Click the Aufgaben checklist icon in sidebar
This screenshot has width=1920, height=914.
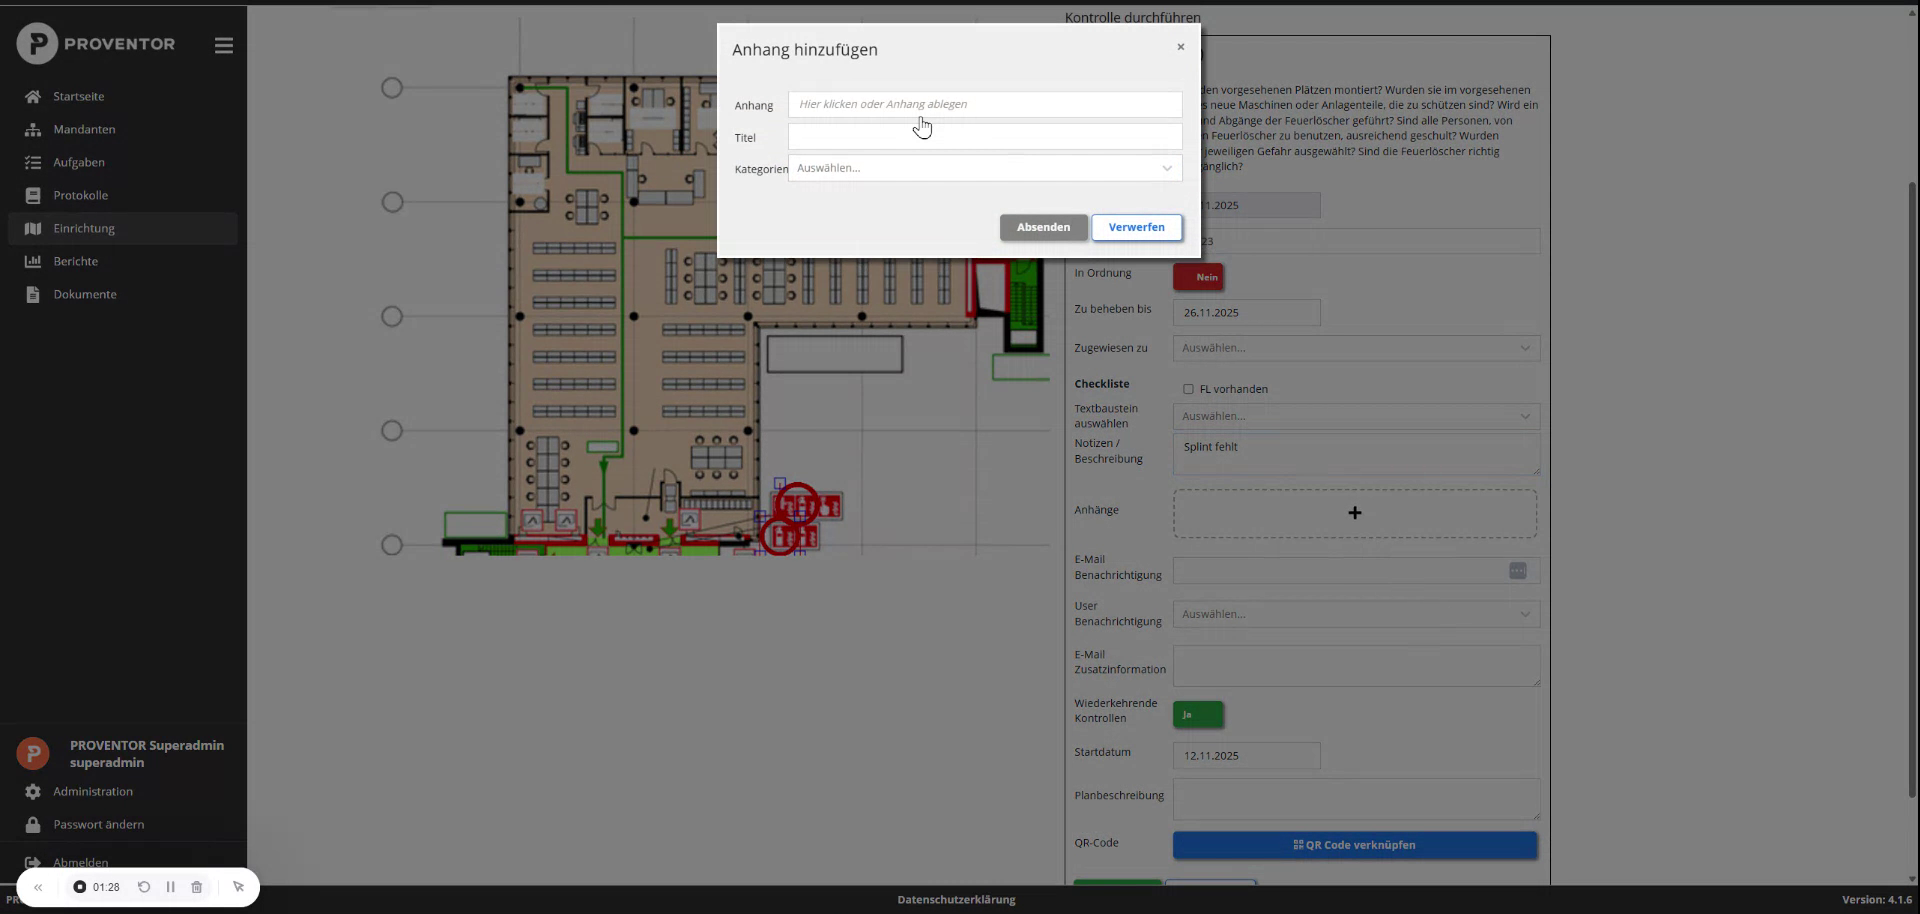click(x=33, y=162)
